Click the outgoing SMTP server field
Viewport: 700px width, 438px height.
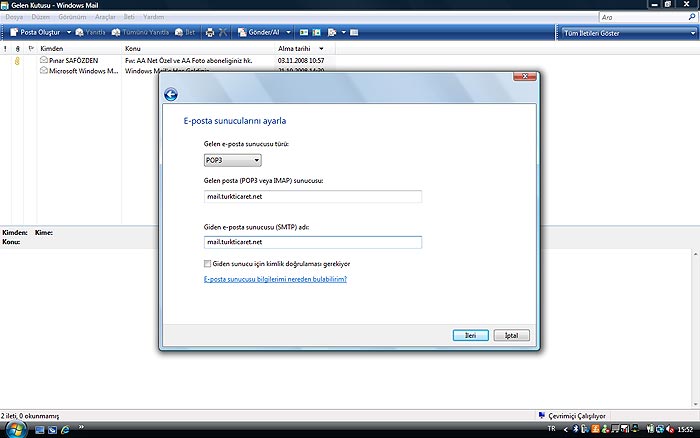click(x=312, y=242)
